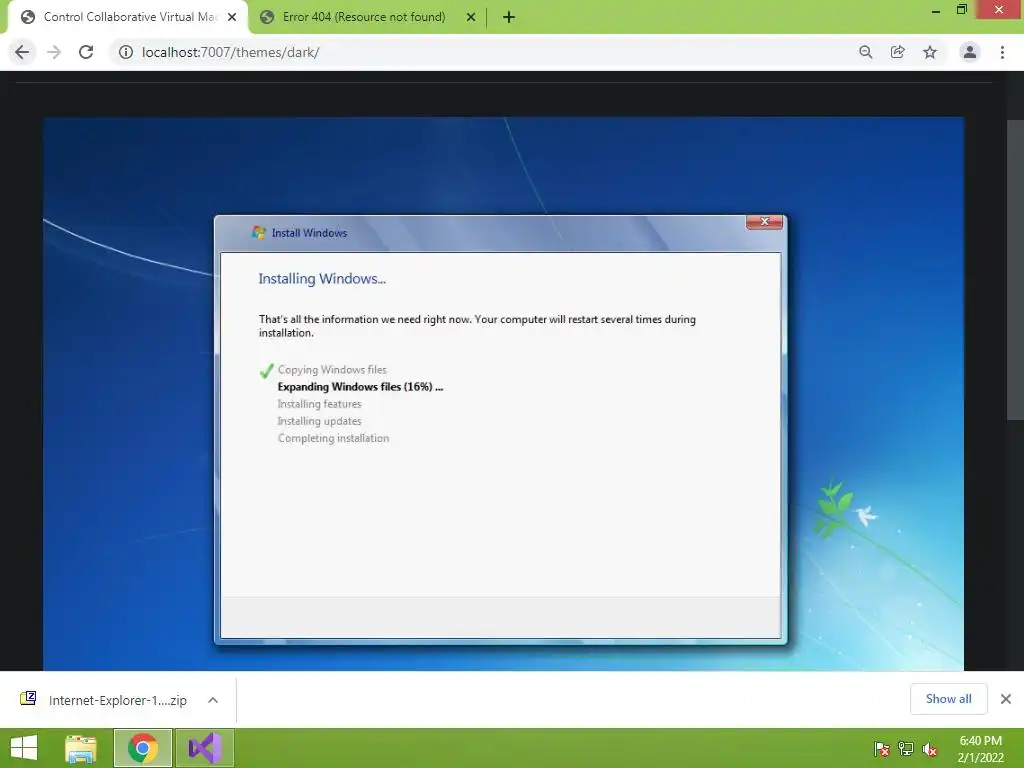
Task: Click the browser forward arrow
Action: tap(54, 52)
